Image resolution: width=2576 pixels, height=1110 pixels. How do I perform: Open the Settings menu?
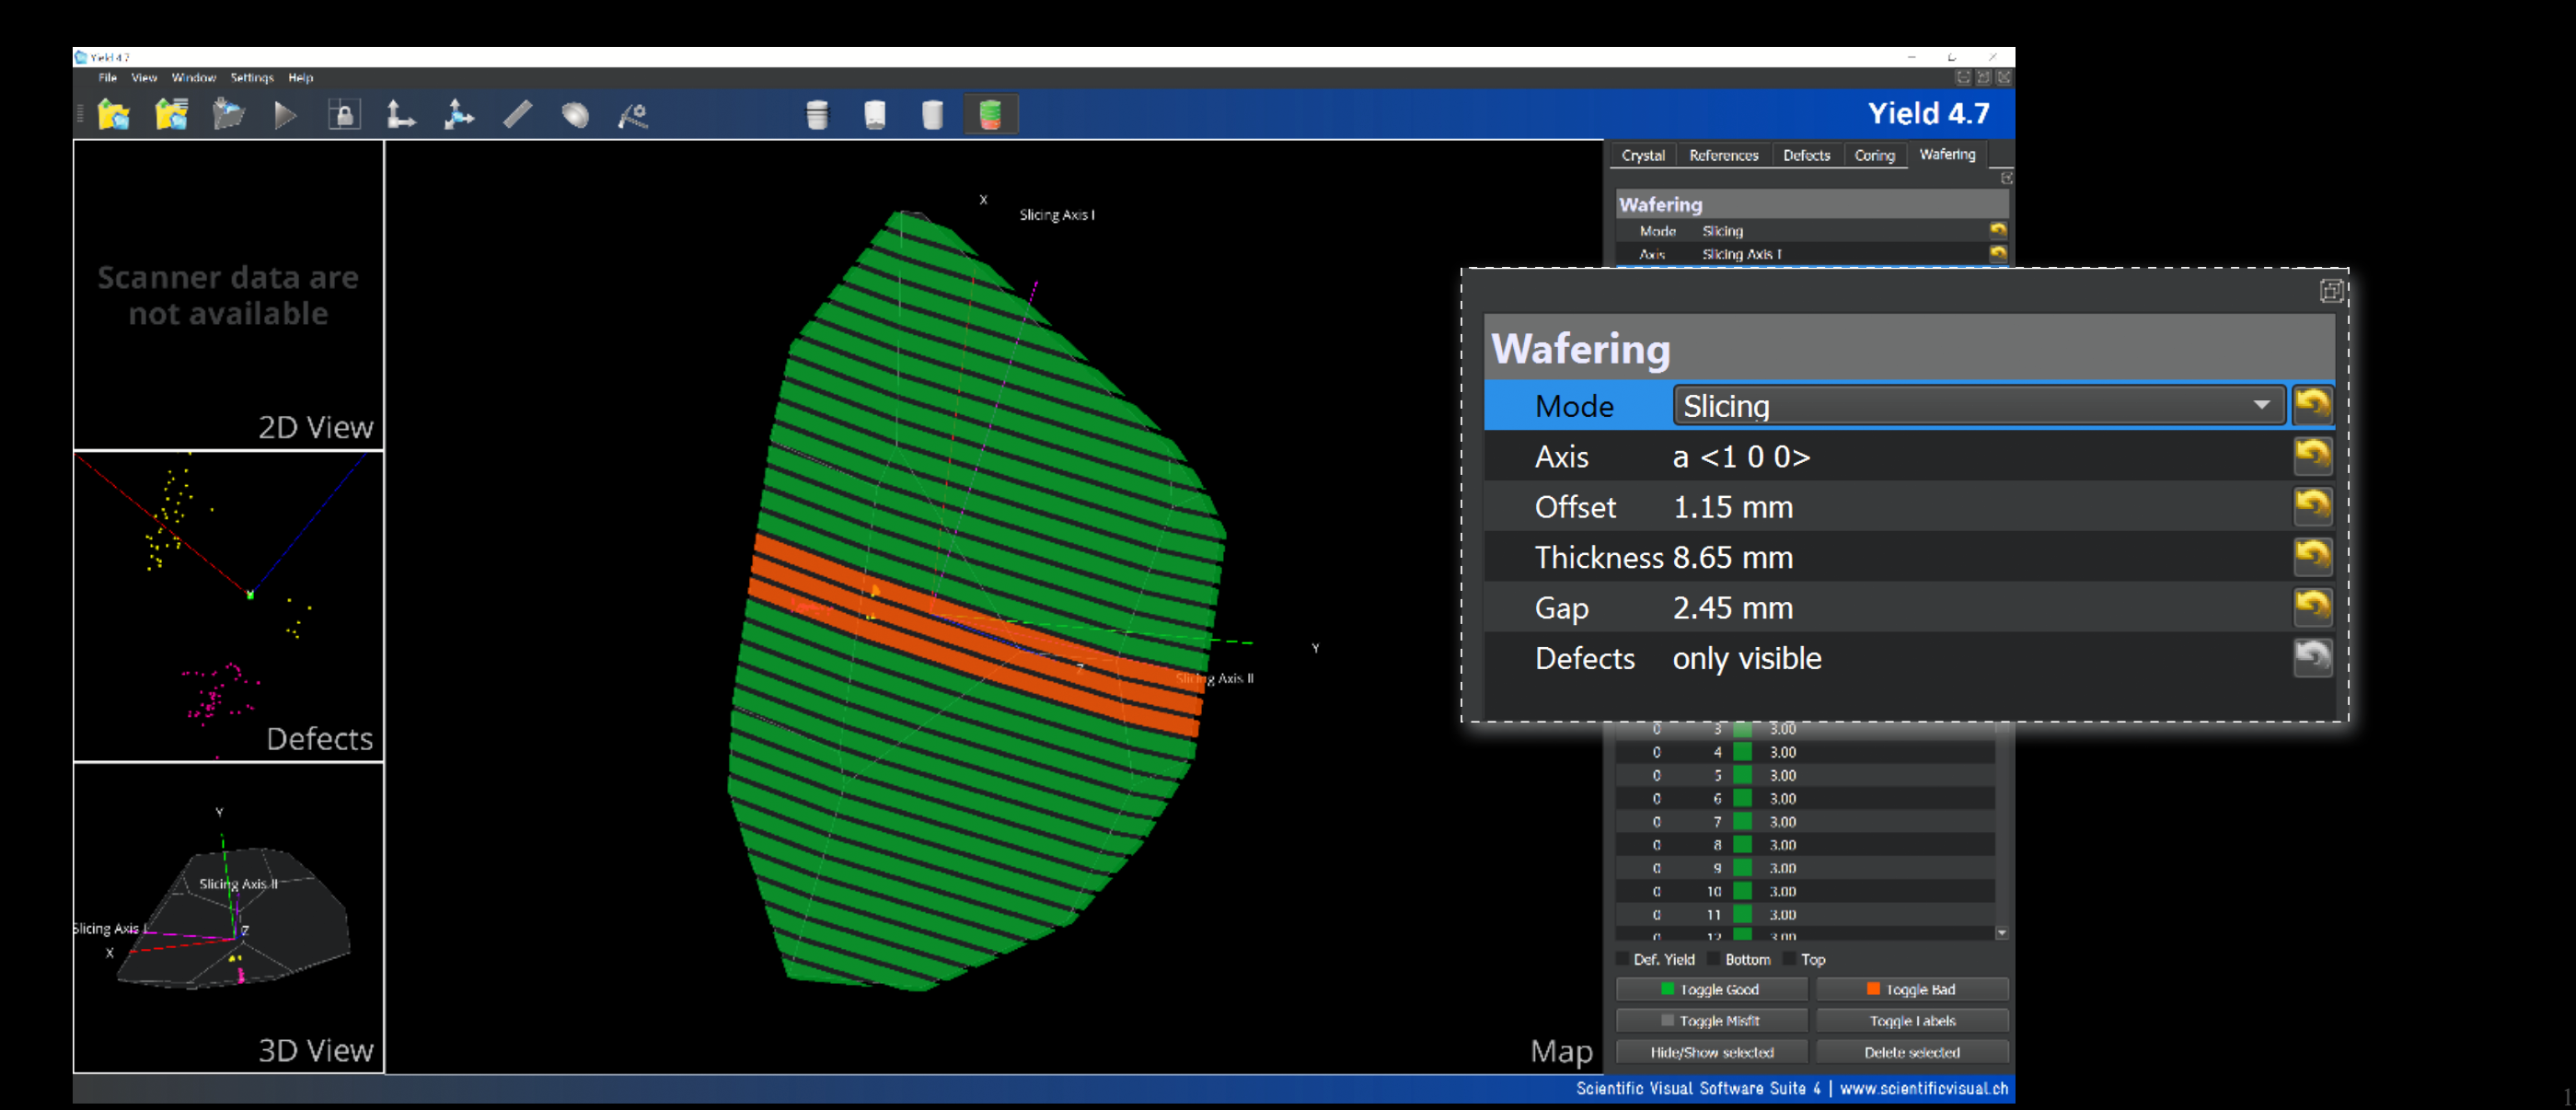pyautogui.click(x=251, y=77)
